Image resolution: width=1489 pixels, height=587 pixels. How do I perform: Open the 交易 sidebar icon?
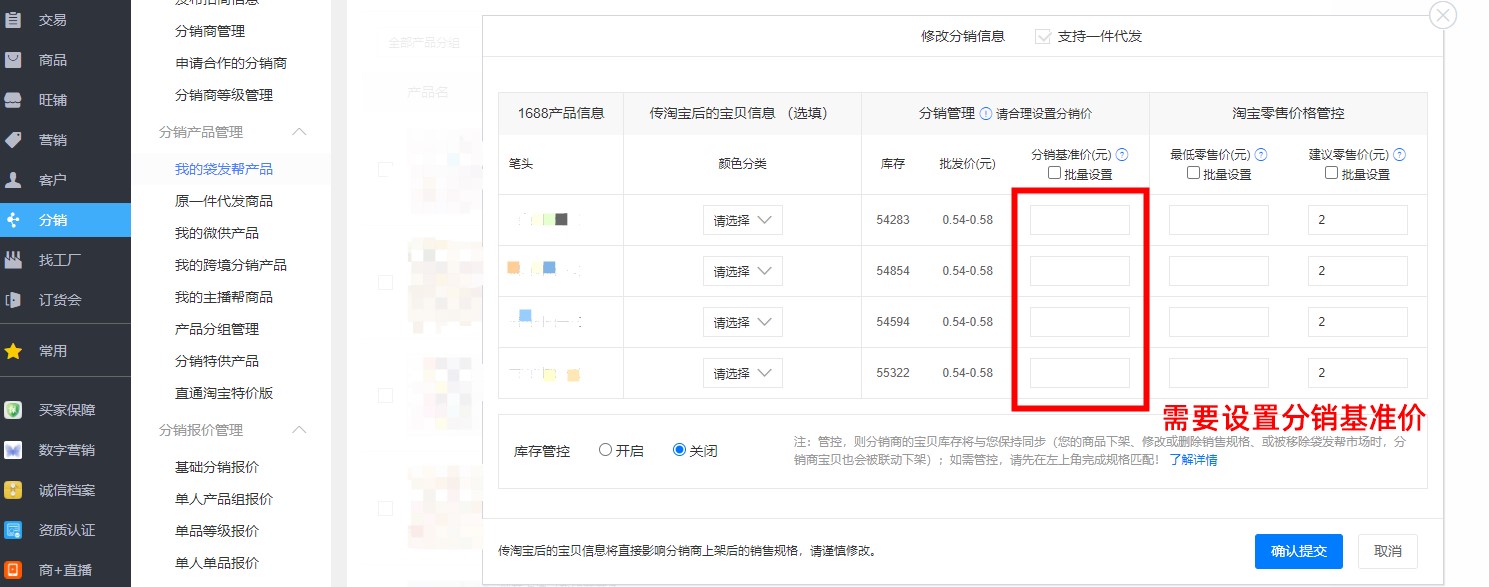point(13,20)
